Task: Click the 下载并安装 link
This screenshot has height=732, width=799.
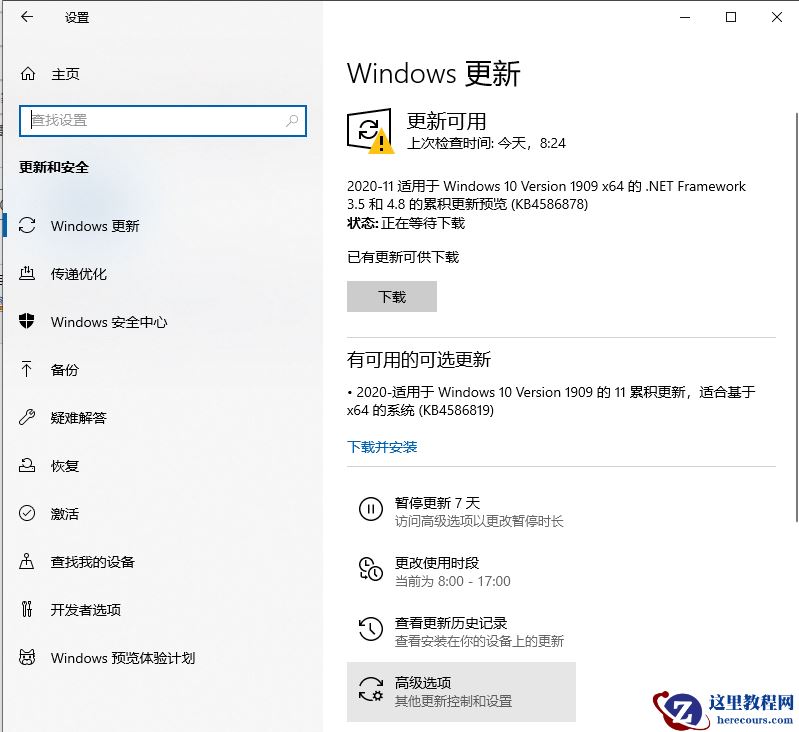Action: pos(382,447)
